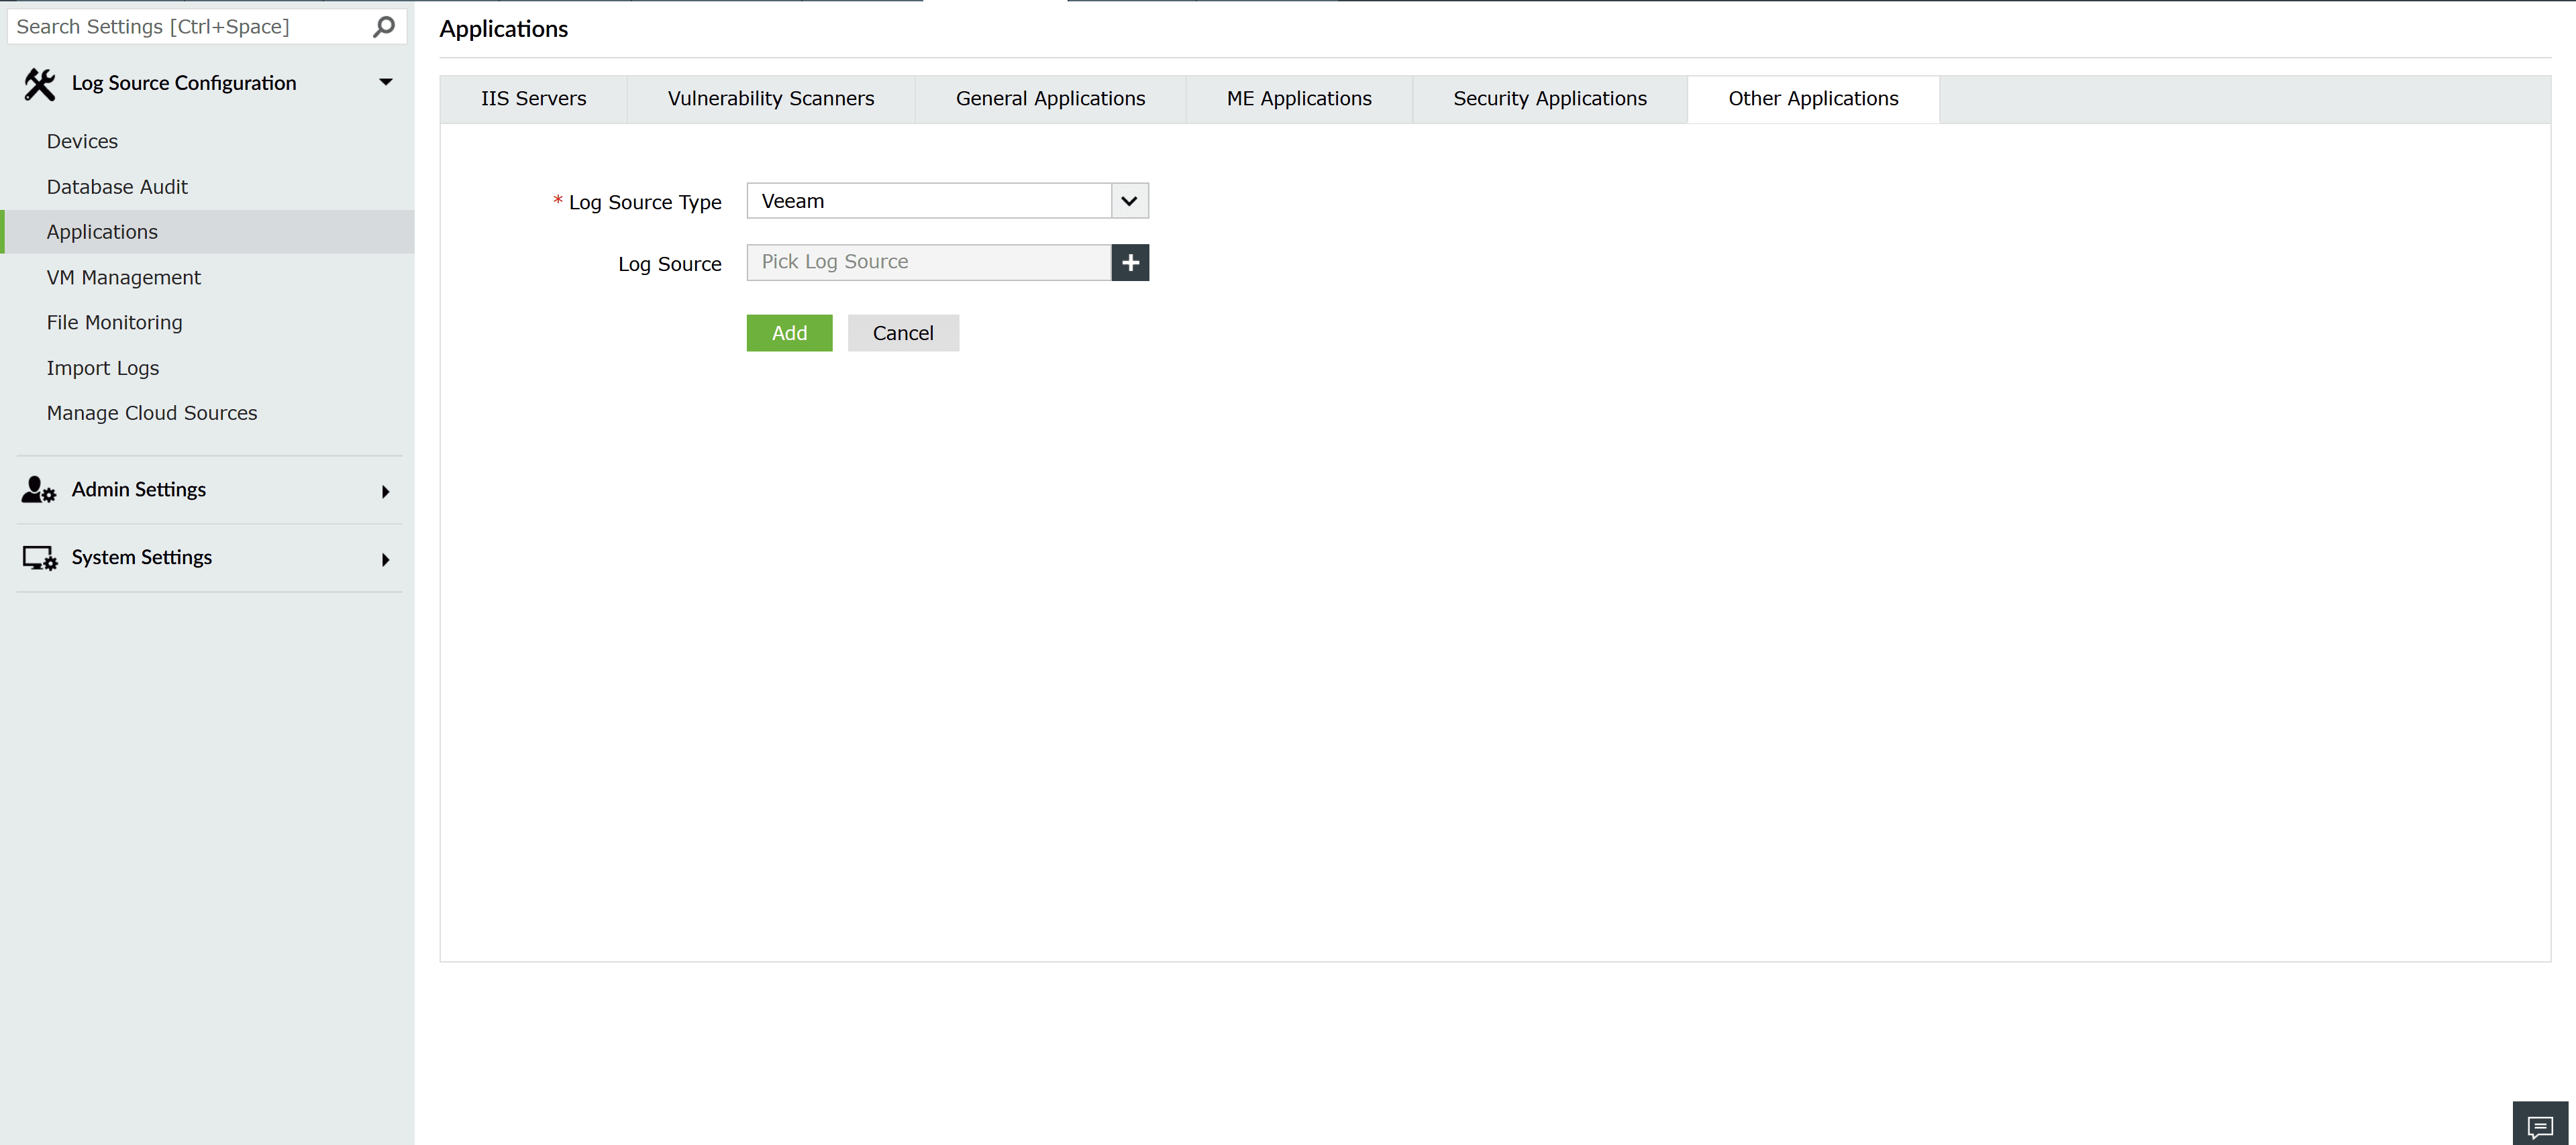Open the Devices page in the sidebar
The height and width of the screenshot is (1145, 2576).
(x=82, y=141)
